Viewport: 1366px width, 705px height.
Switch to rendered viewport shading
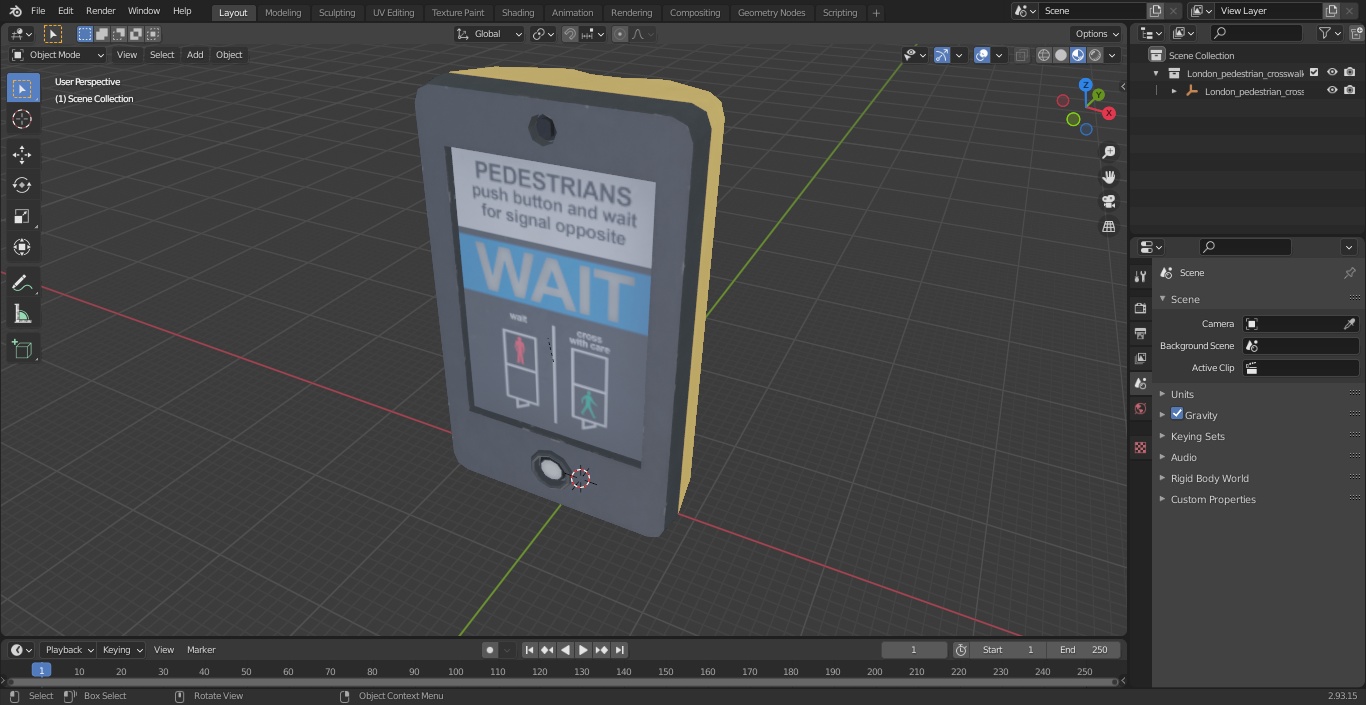click(x=1095, y=56)
